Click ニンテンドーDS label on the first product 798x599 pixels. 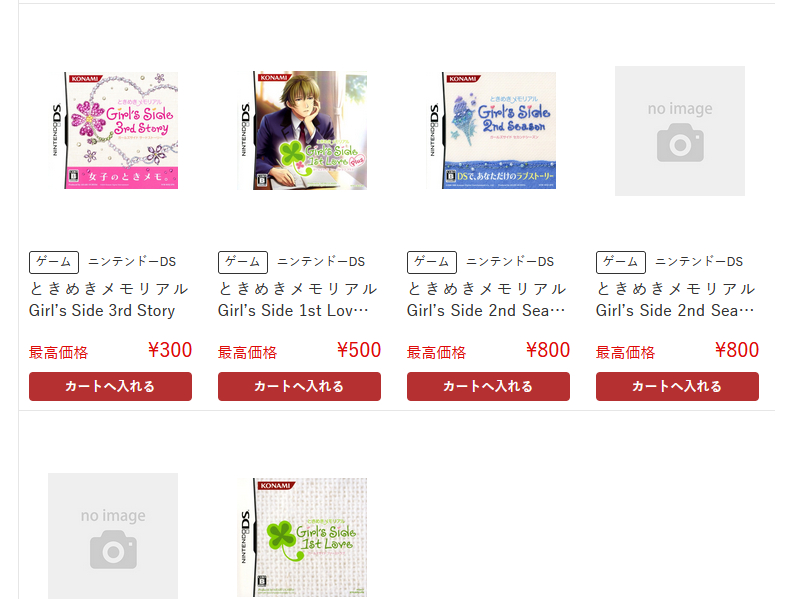point(132,262)
